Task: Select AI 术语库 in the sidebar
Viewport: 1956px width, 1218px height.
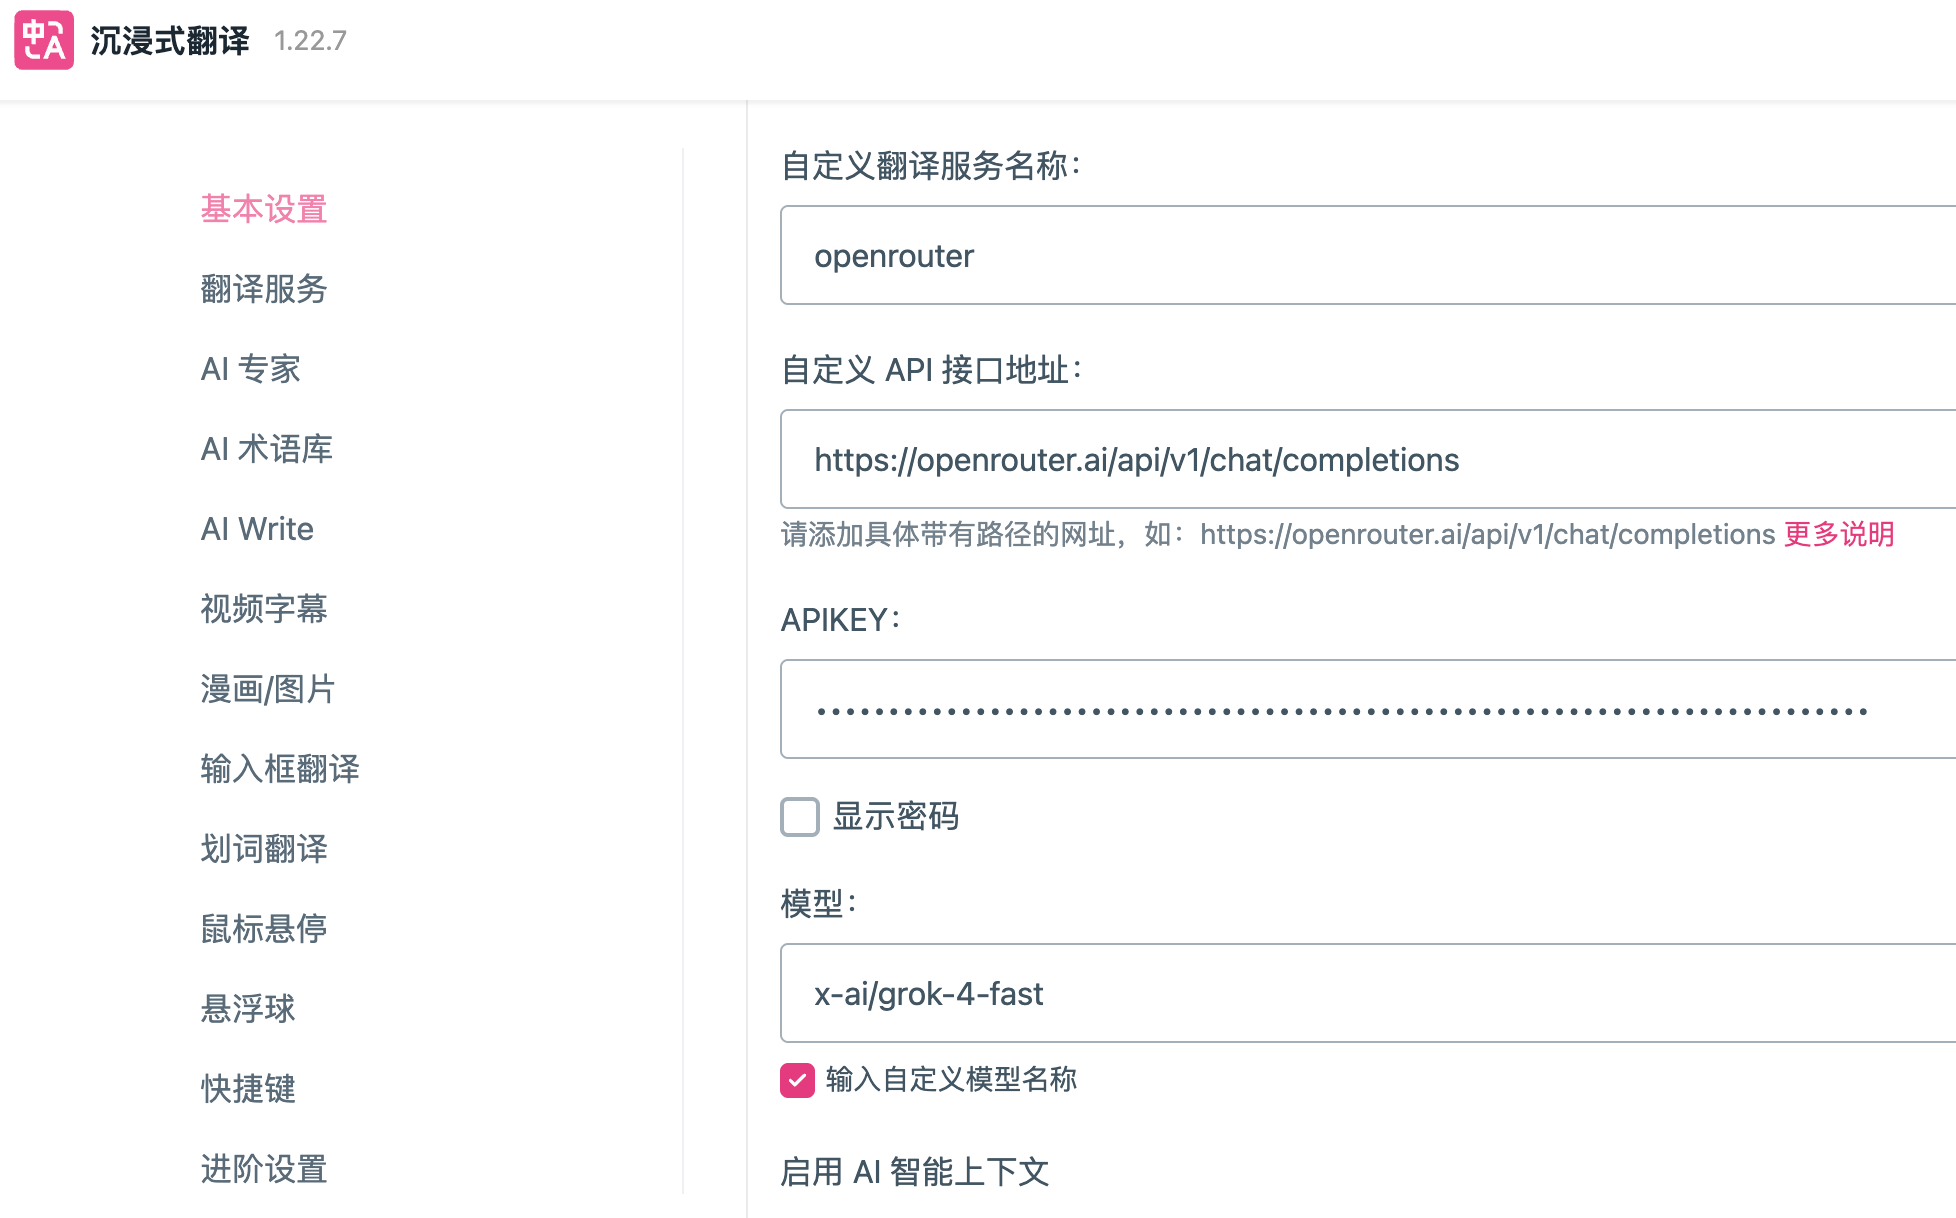Action: click(x=266, y=449)
